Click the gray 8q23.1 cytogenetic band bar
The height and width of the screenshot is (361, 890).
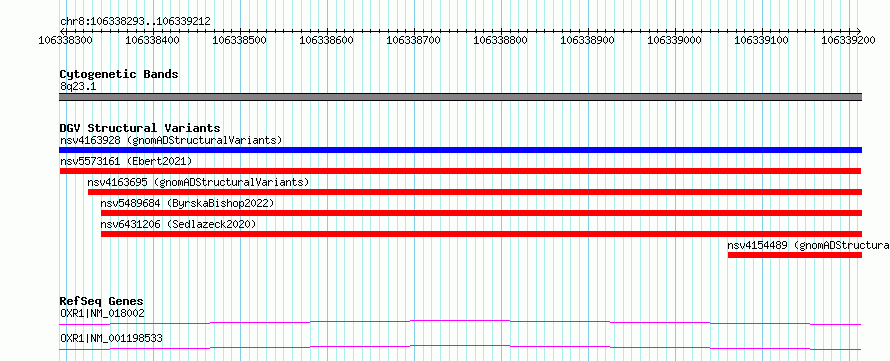[x=460, y=97]
